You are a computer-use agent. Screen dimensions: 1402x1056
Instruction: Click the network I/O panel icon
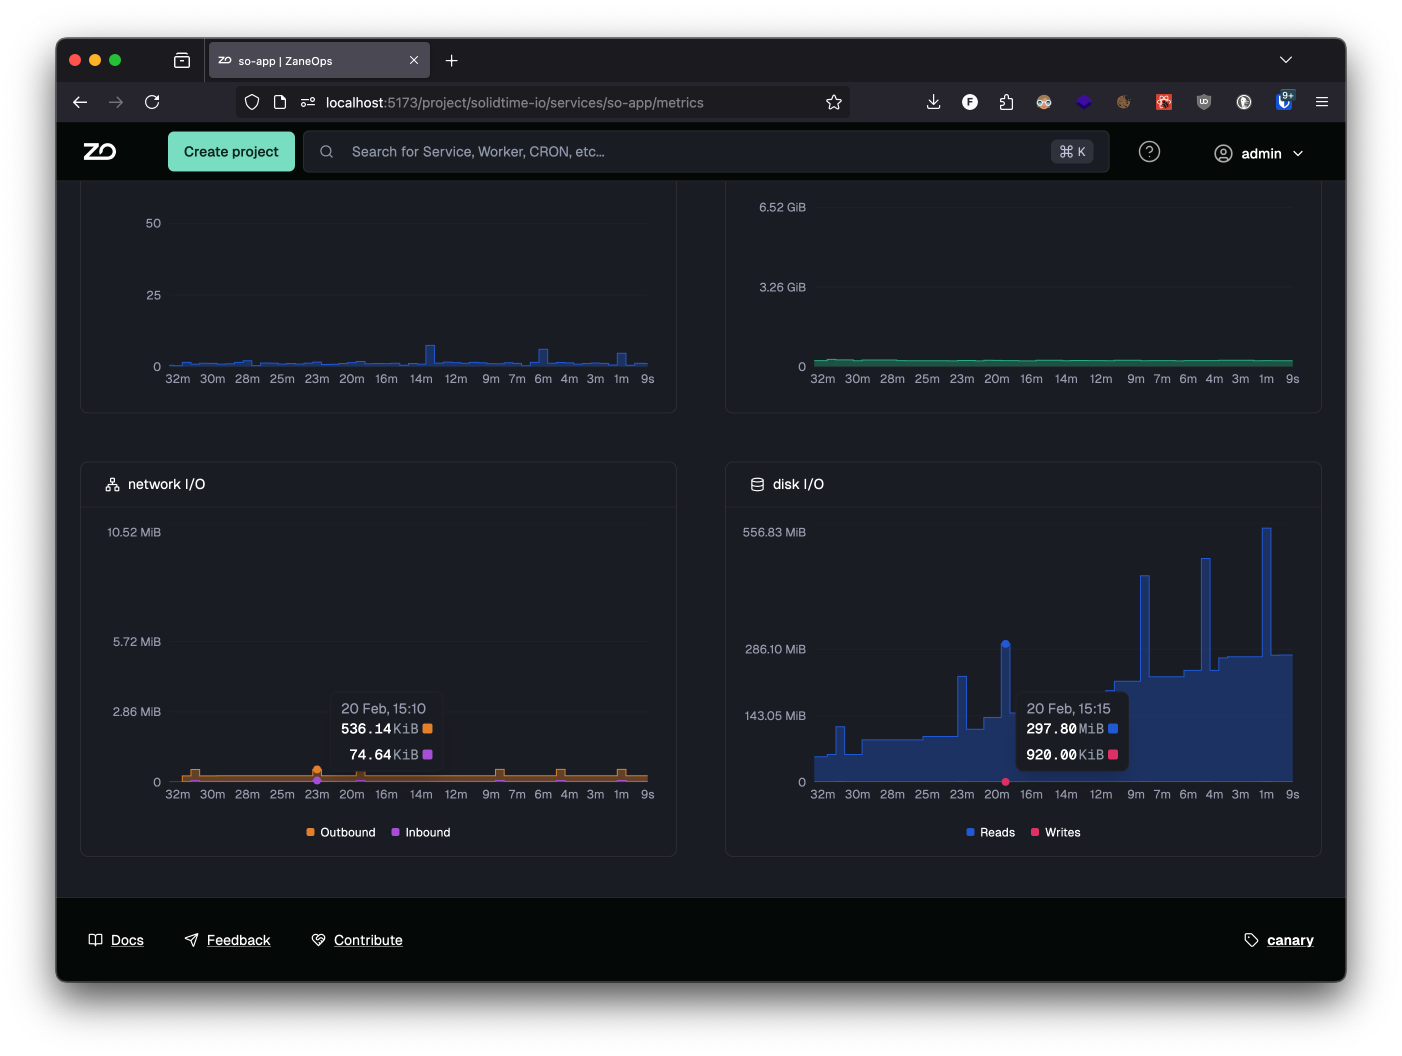coord(113,484)
